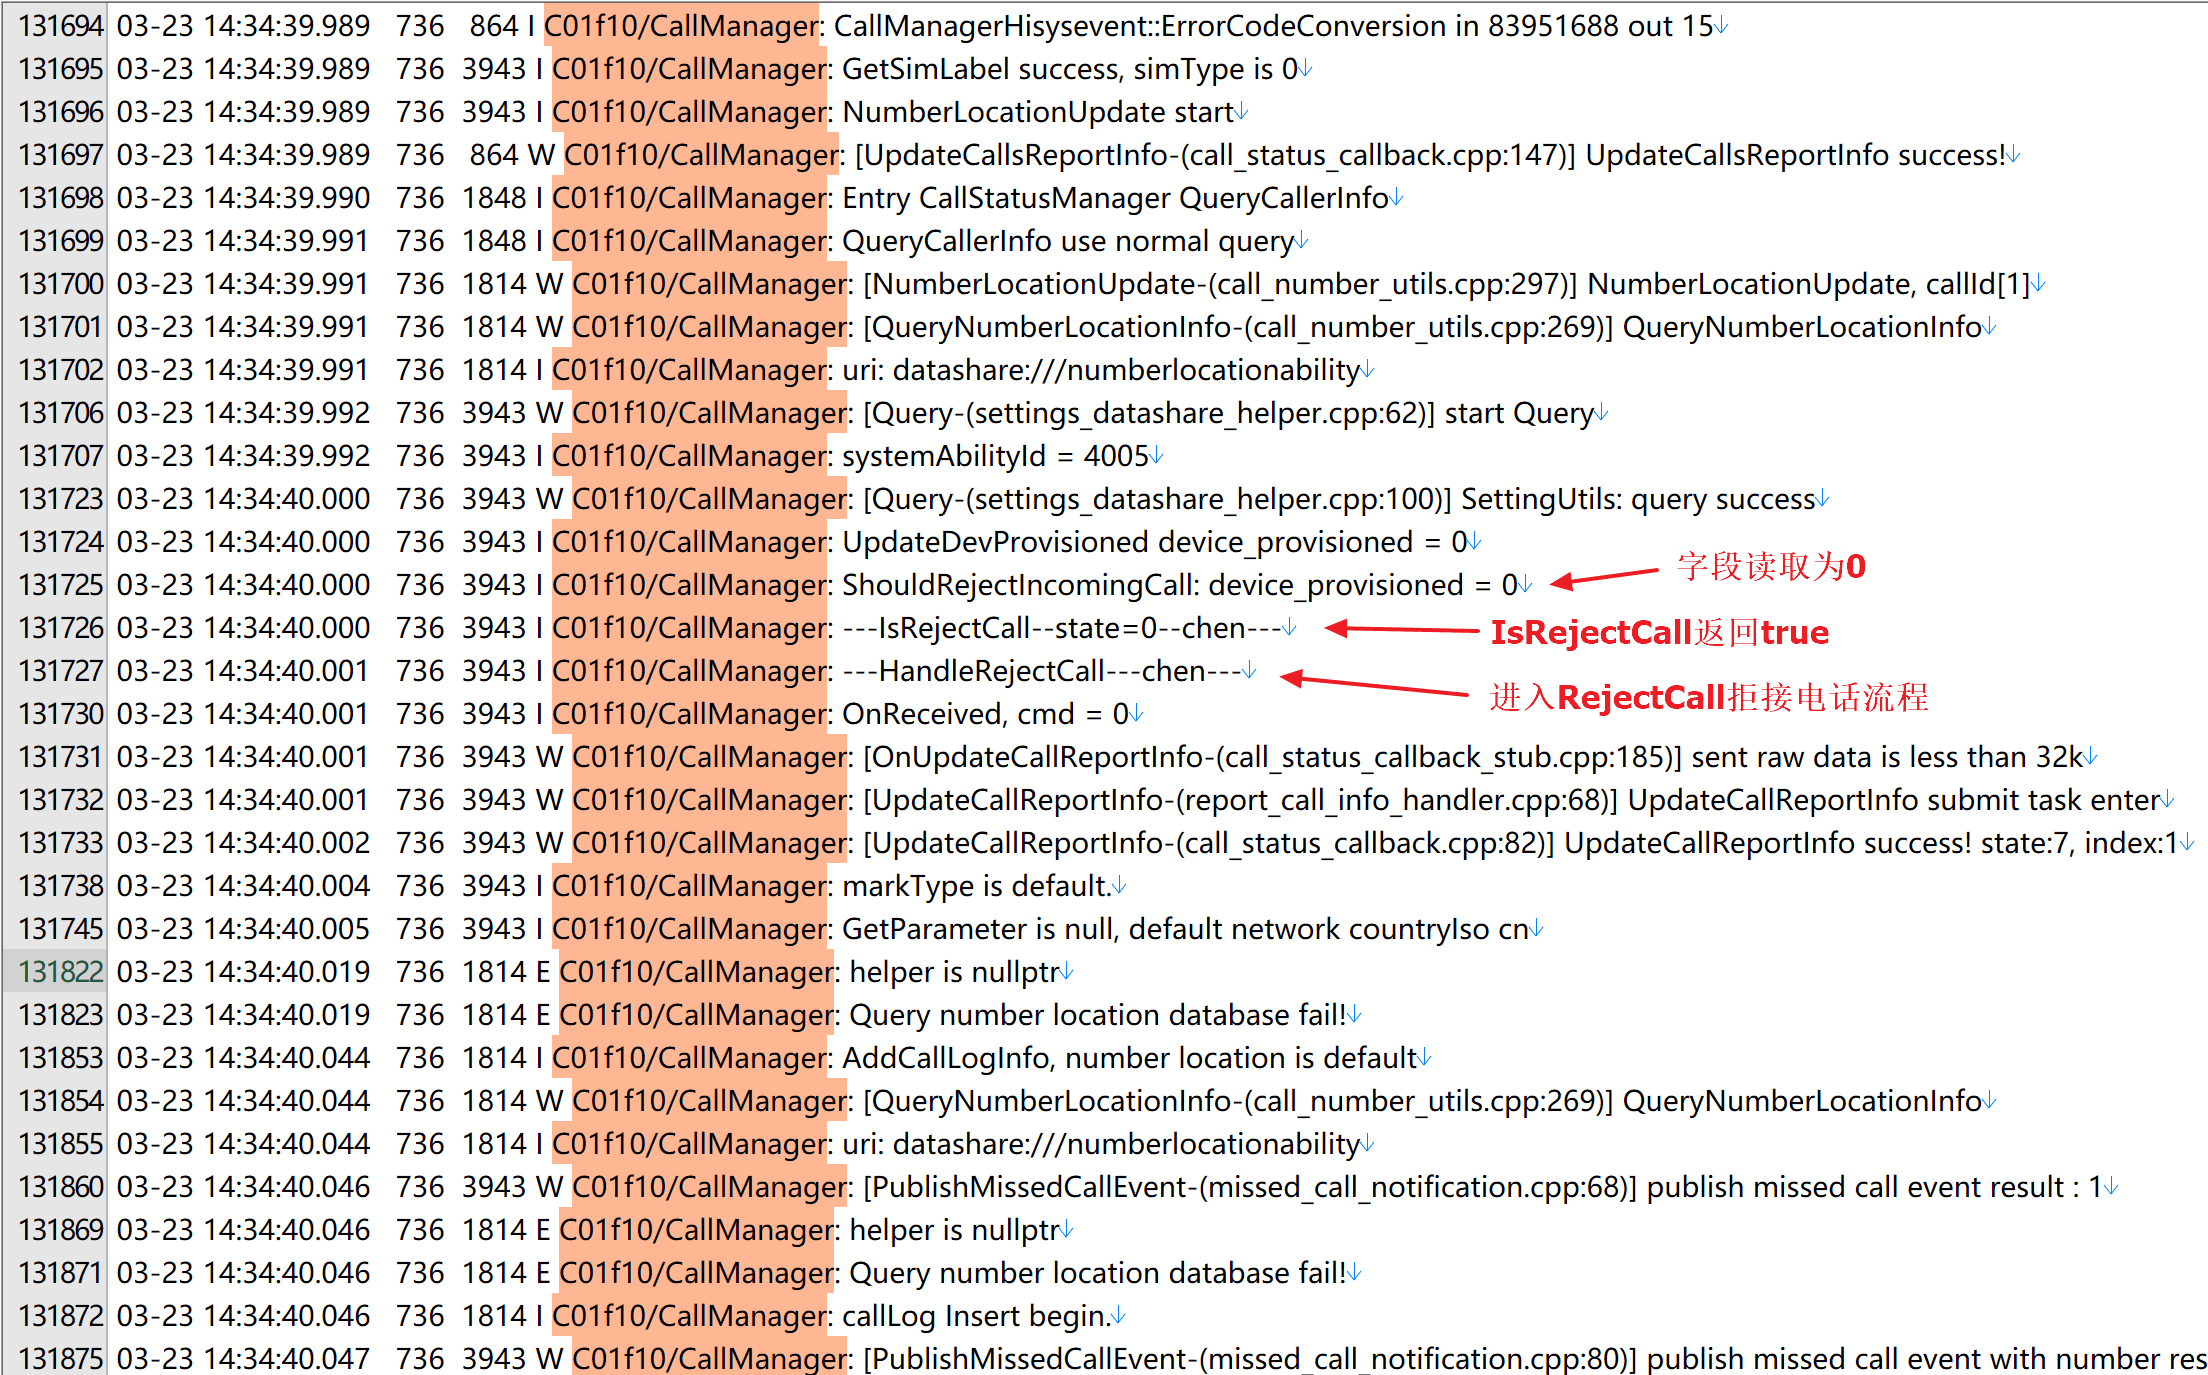Click the 'systemAbilityId = 4005' log message
This screenshot has height=1375, width=2208.
[x=995, y=456]
